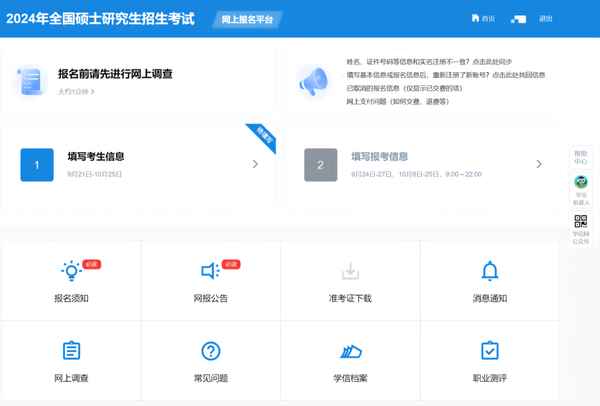Screen dimensions: 600x406
Task: Click the blue step number 1 box
Action: [37, 165]
